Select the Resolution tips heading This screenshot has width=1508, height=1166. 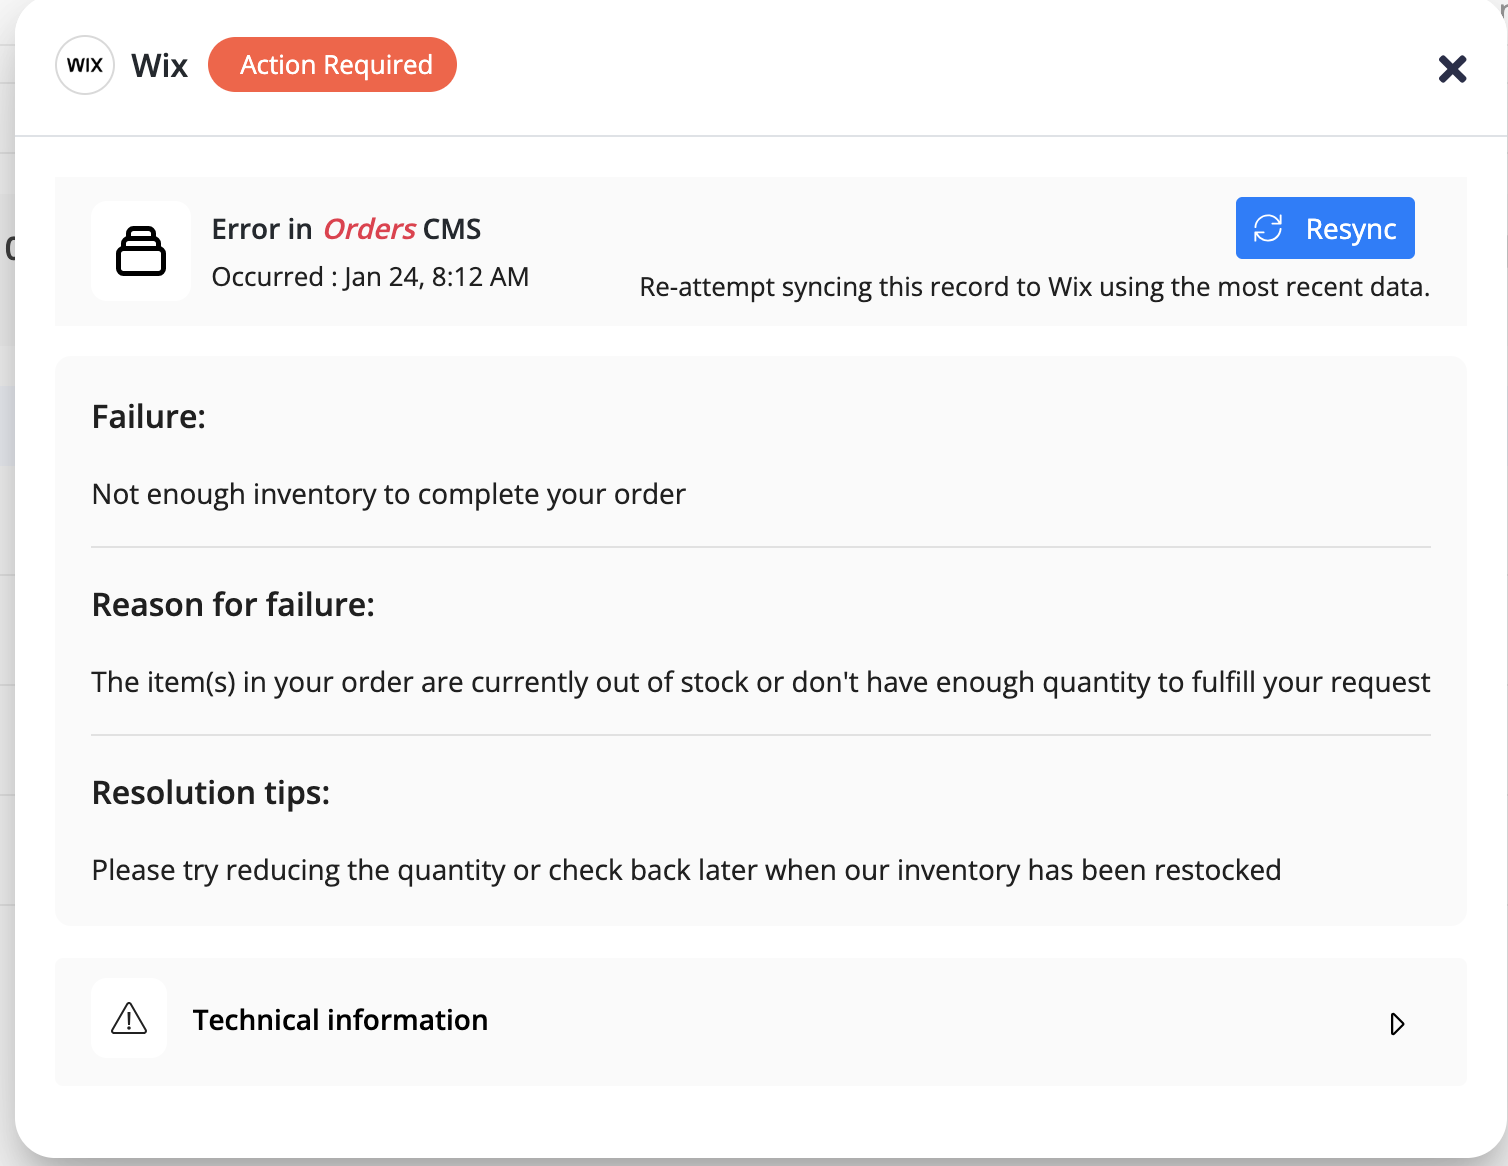click(x=211, y=793)
